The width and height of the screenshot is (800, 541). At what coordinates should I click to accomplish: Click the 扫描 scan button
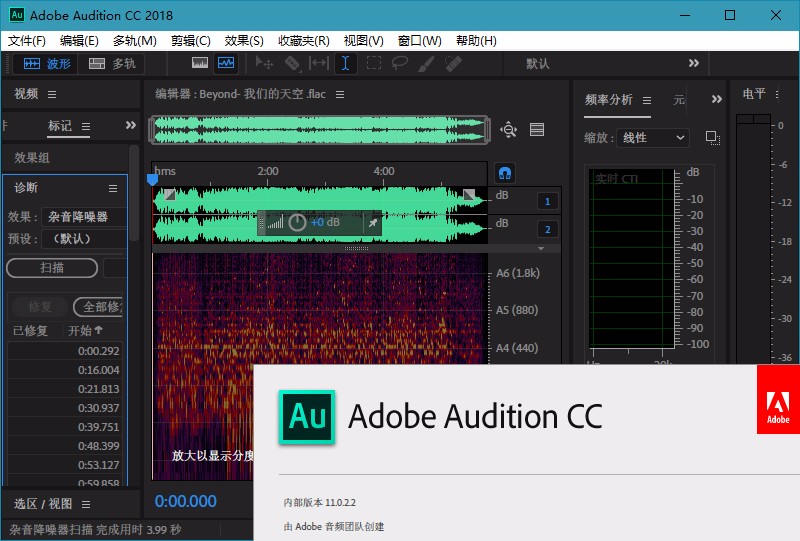(x=52, y=268)
